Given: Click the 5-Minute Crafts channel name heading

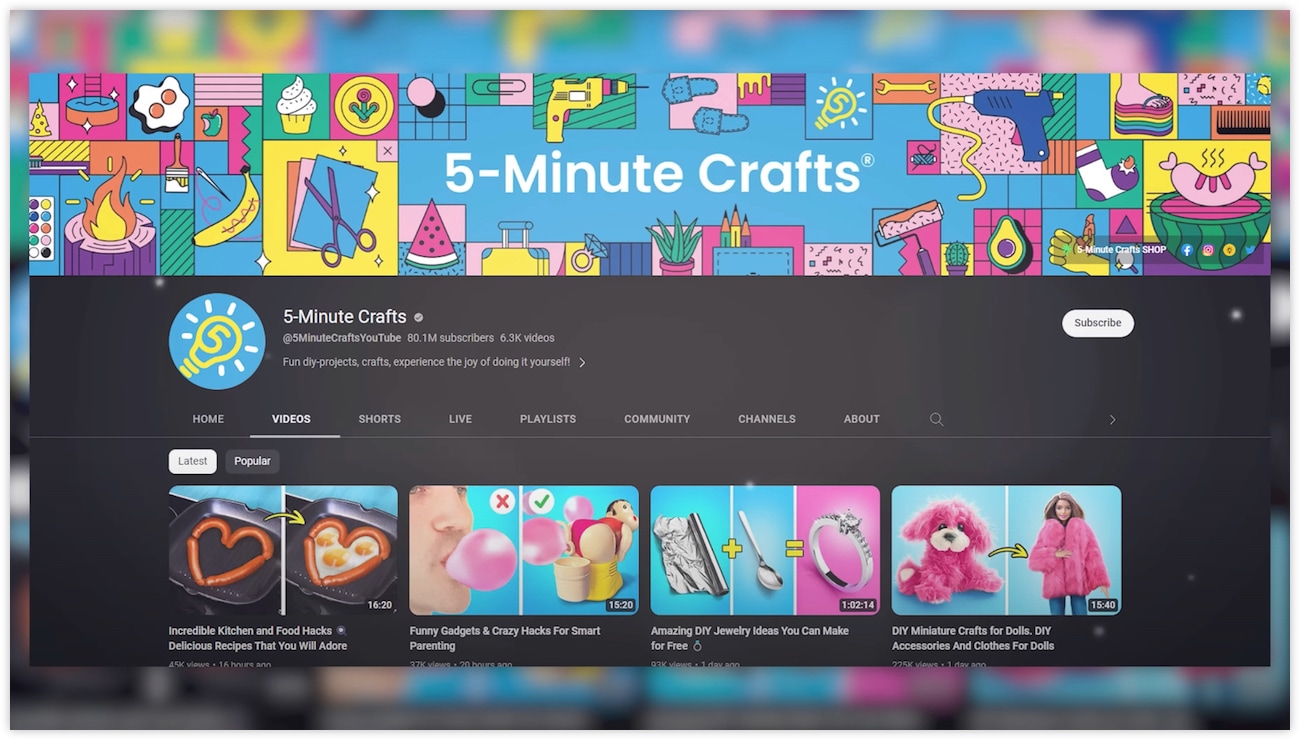Looking at the screenshot, I should pyautogui.click(x=345, y=317).
